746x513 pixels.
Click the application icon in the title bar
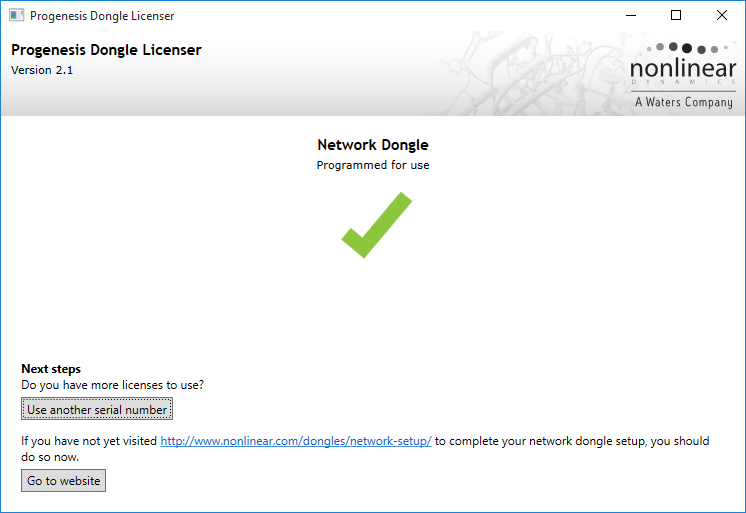tap(17, 15)
